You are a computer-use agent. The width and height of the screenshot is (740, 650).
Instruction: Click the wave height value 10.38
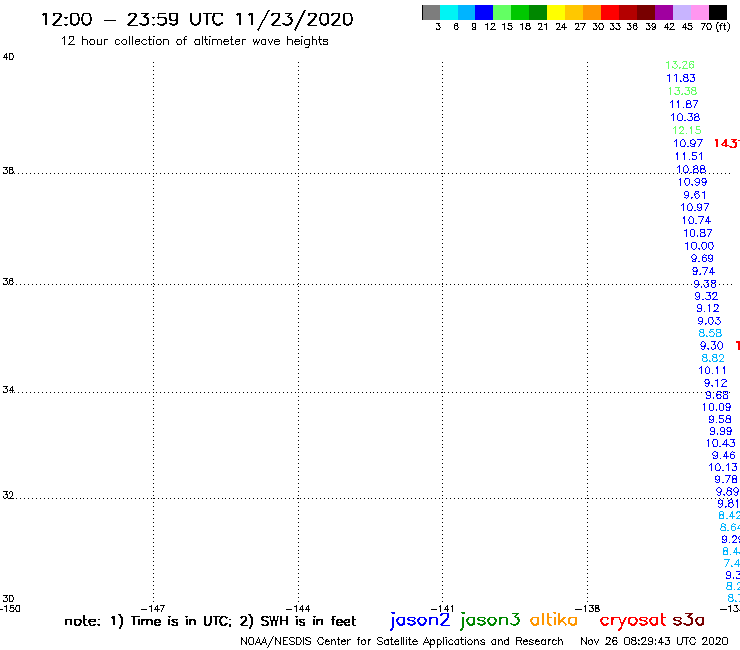tap(685, 117)
